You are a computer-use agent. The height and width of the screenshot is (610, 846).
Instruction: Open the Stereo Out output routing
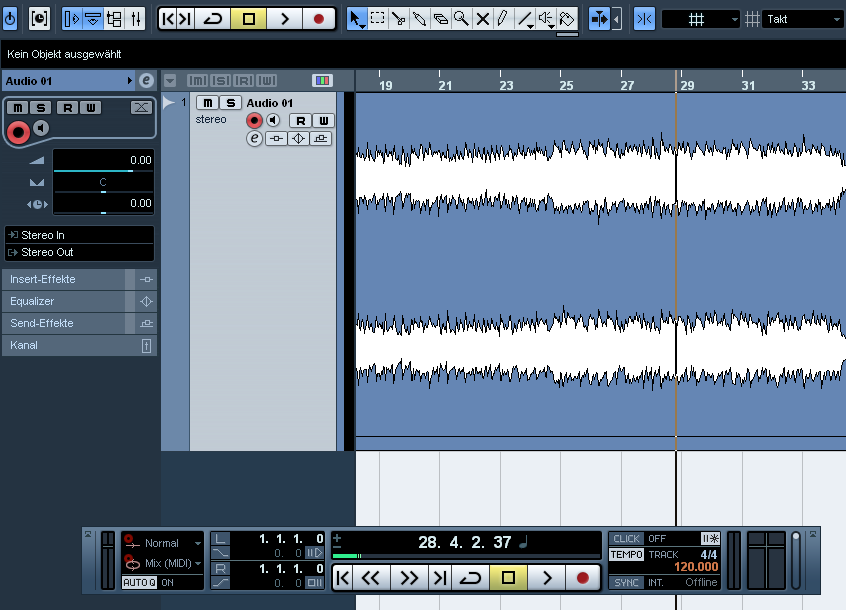pyautogui.click(x=79, y=252)
